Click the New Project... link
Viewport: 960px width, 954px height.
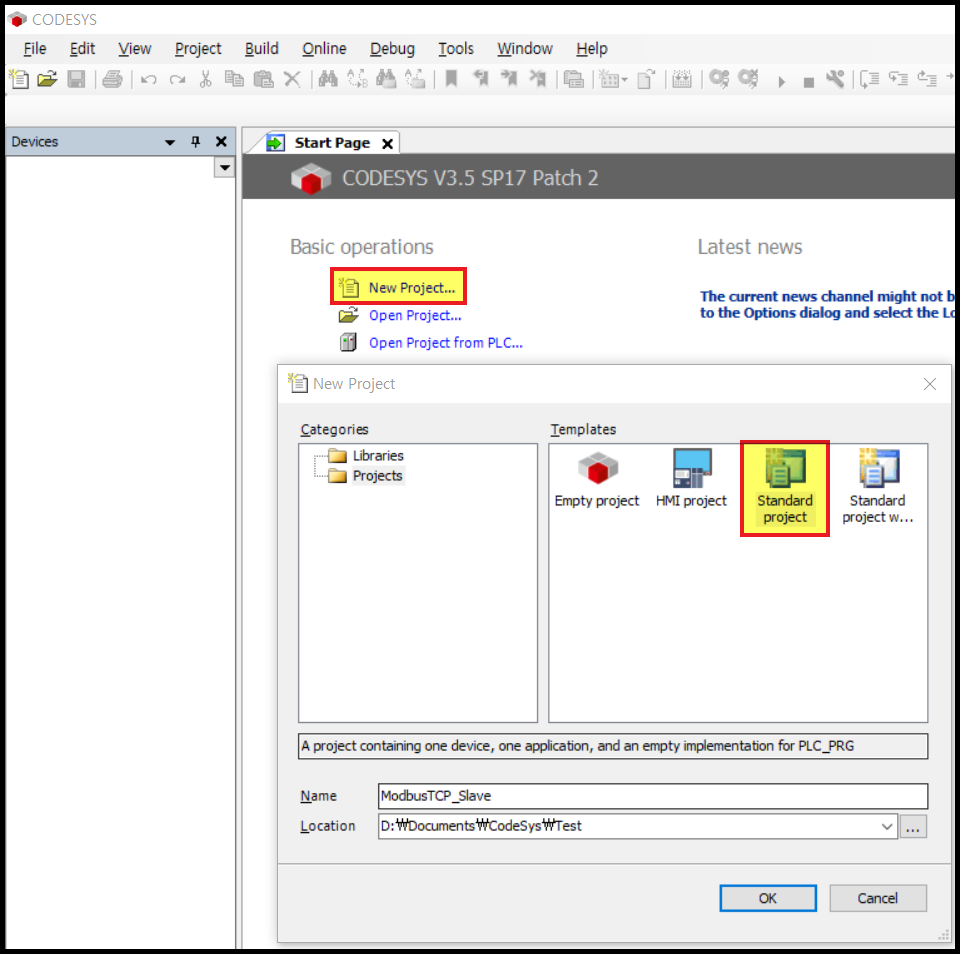click(x=411, y=288)
